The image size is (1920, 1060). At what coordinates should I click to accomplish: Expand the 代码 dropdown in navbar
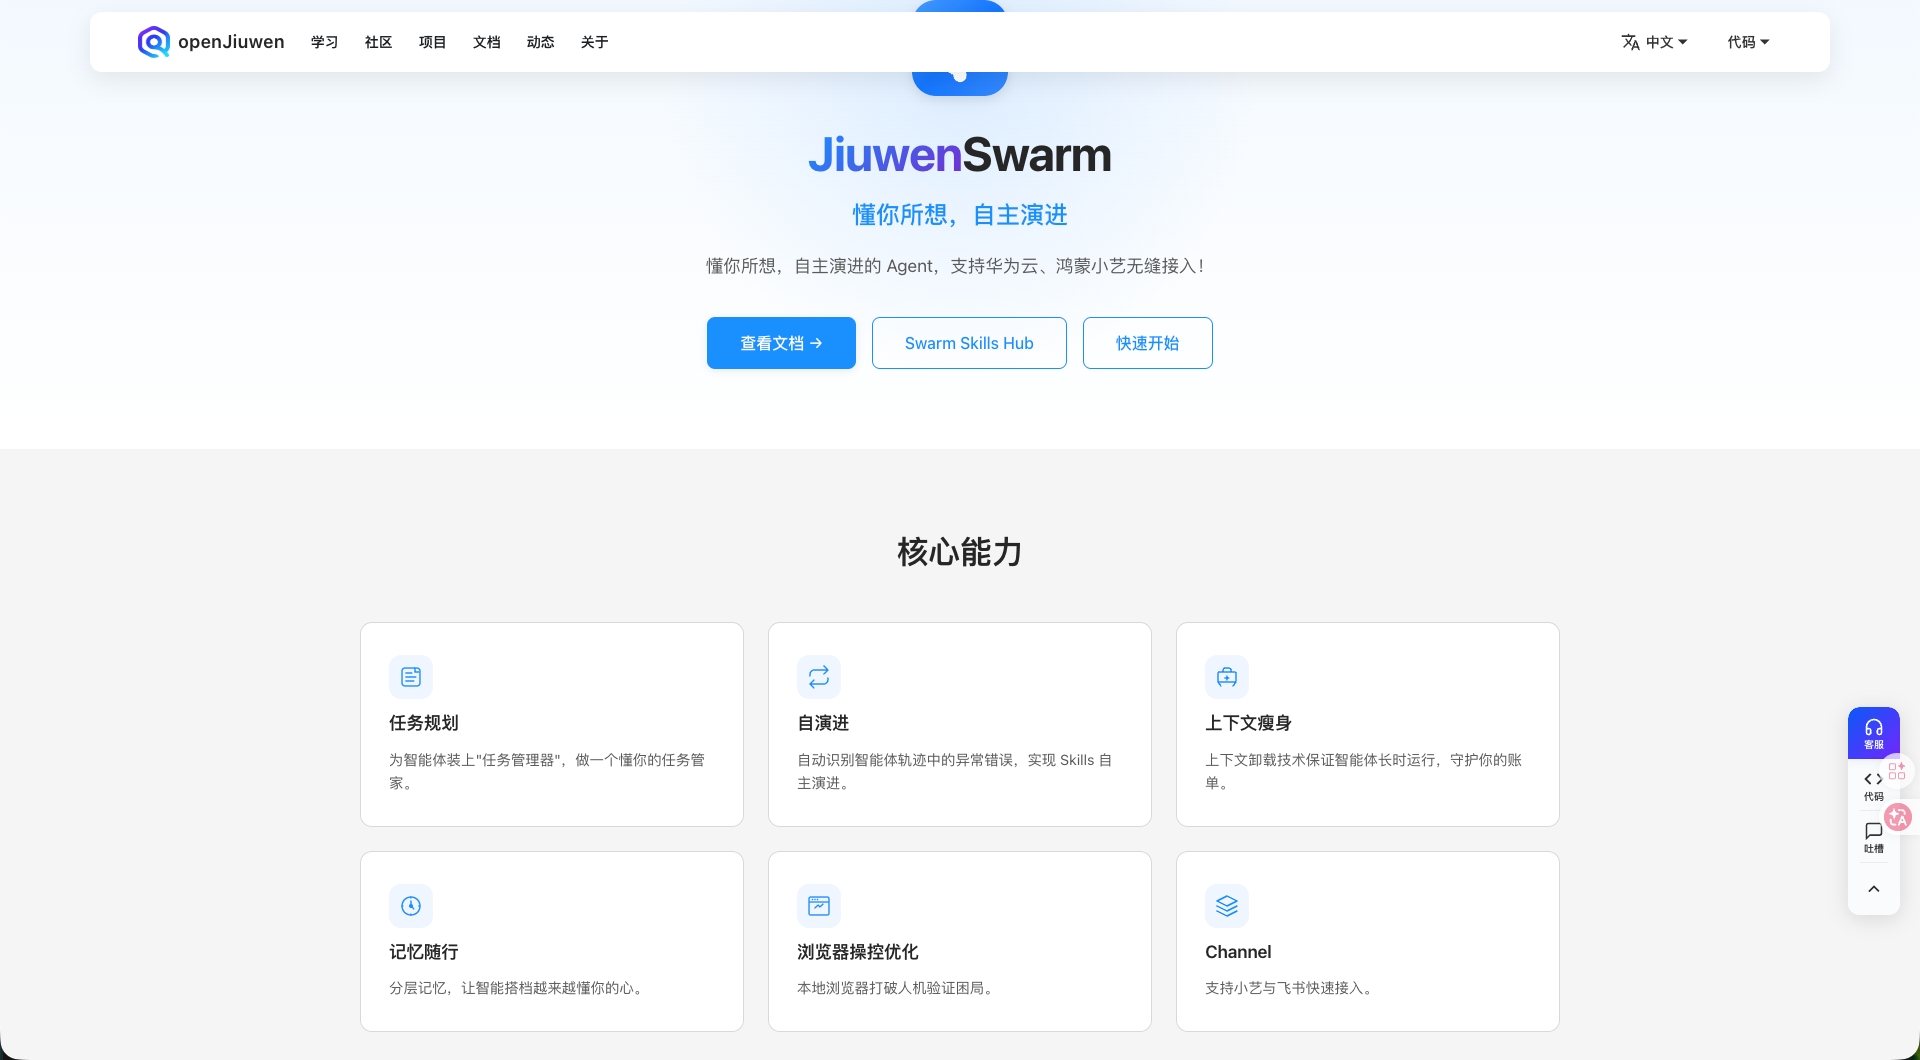pos(1748,42)
